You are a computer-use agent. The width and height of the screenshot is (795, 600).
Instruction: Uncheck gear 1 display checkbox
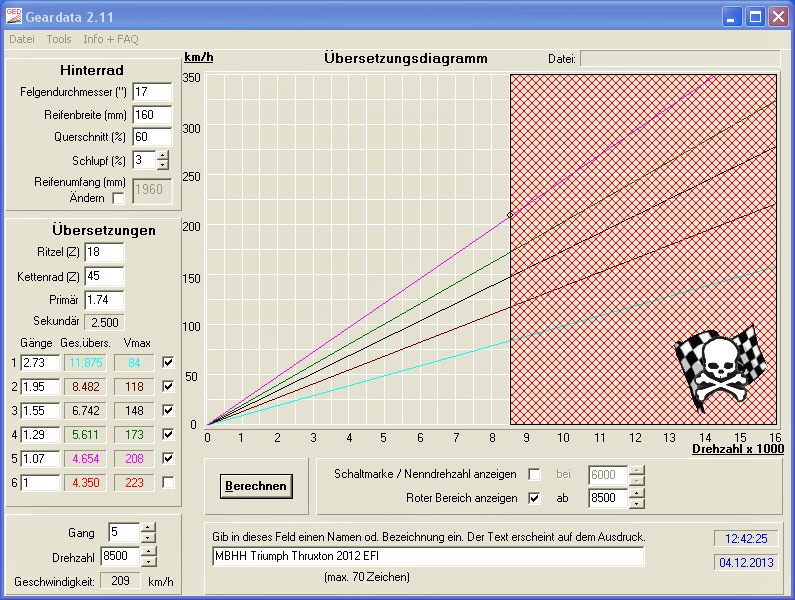pos(168,362)
